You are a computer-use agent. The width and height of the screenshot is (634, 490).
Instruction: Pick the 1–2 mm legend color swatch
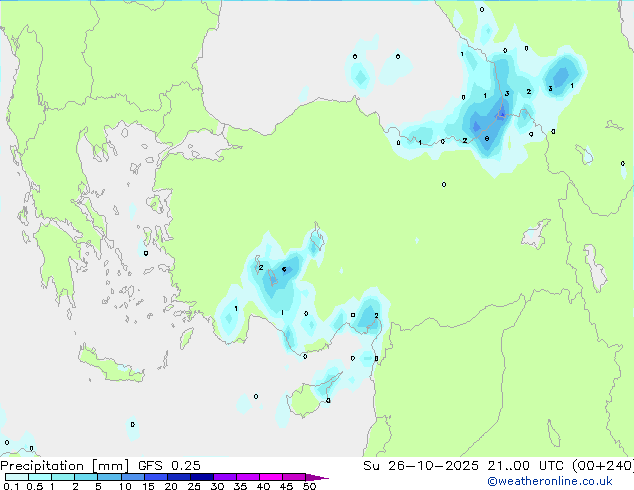tap(63, 477)
